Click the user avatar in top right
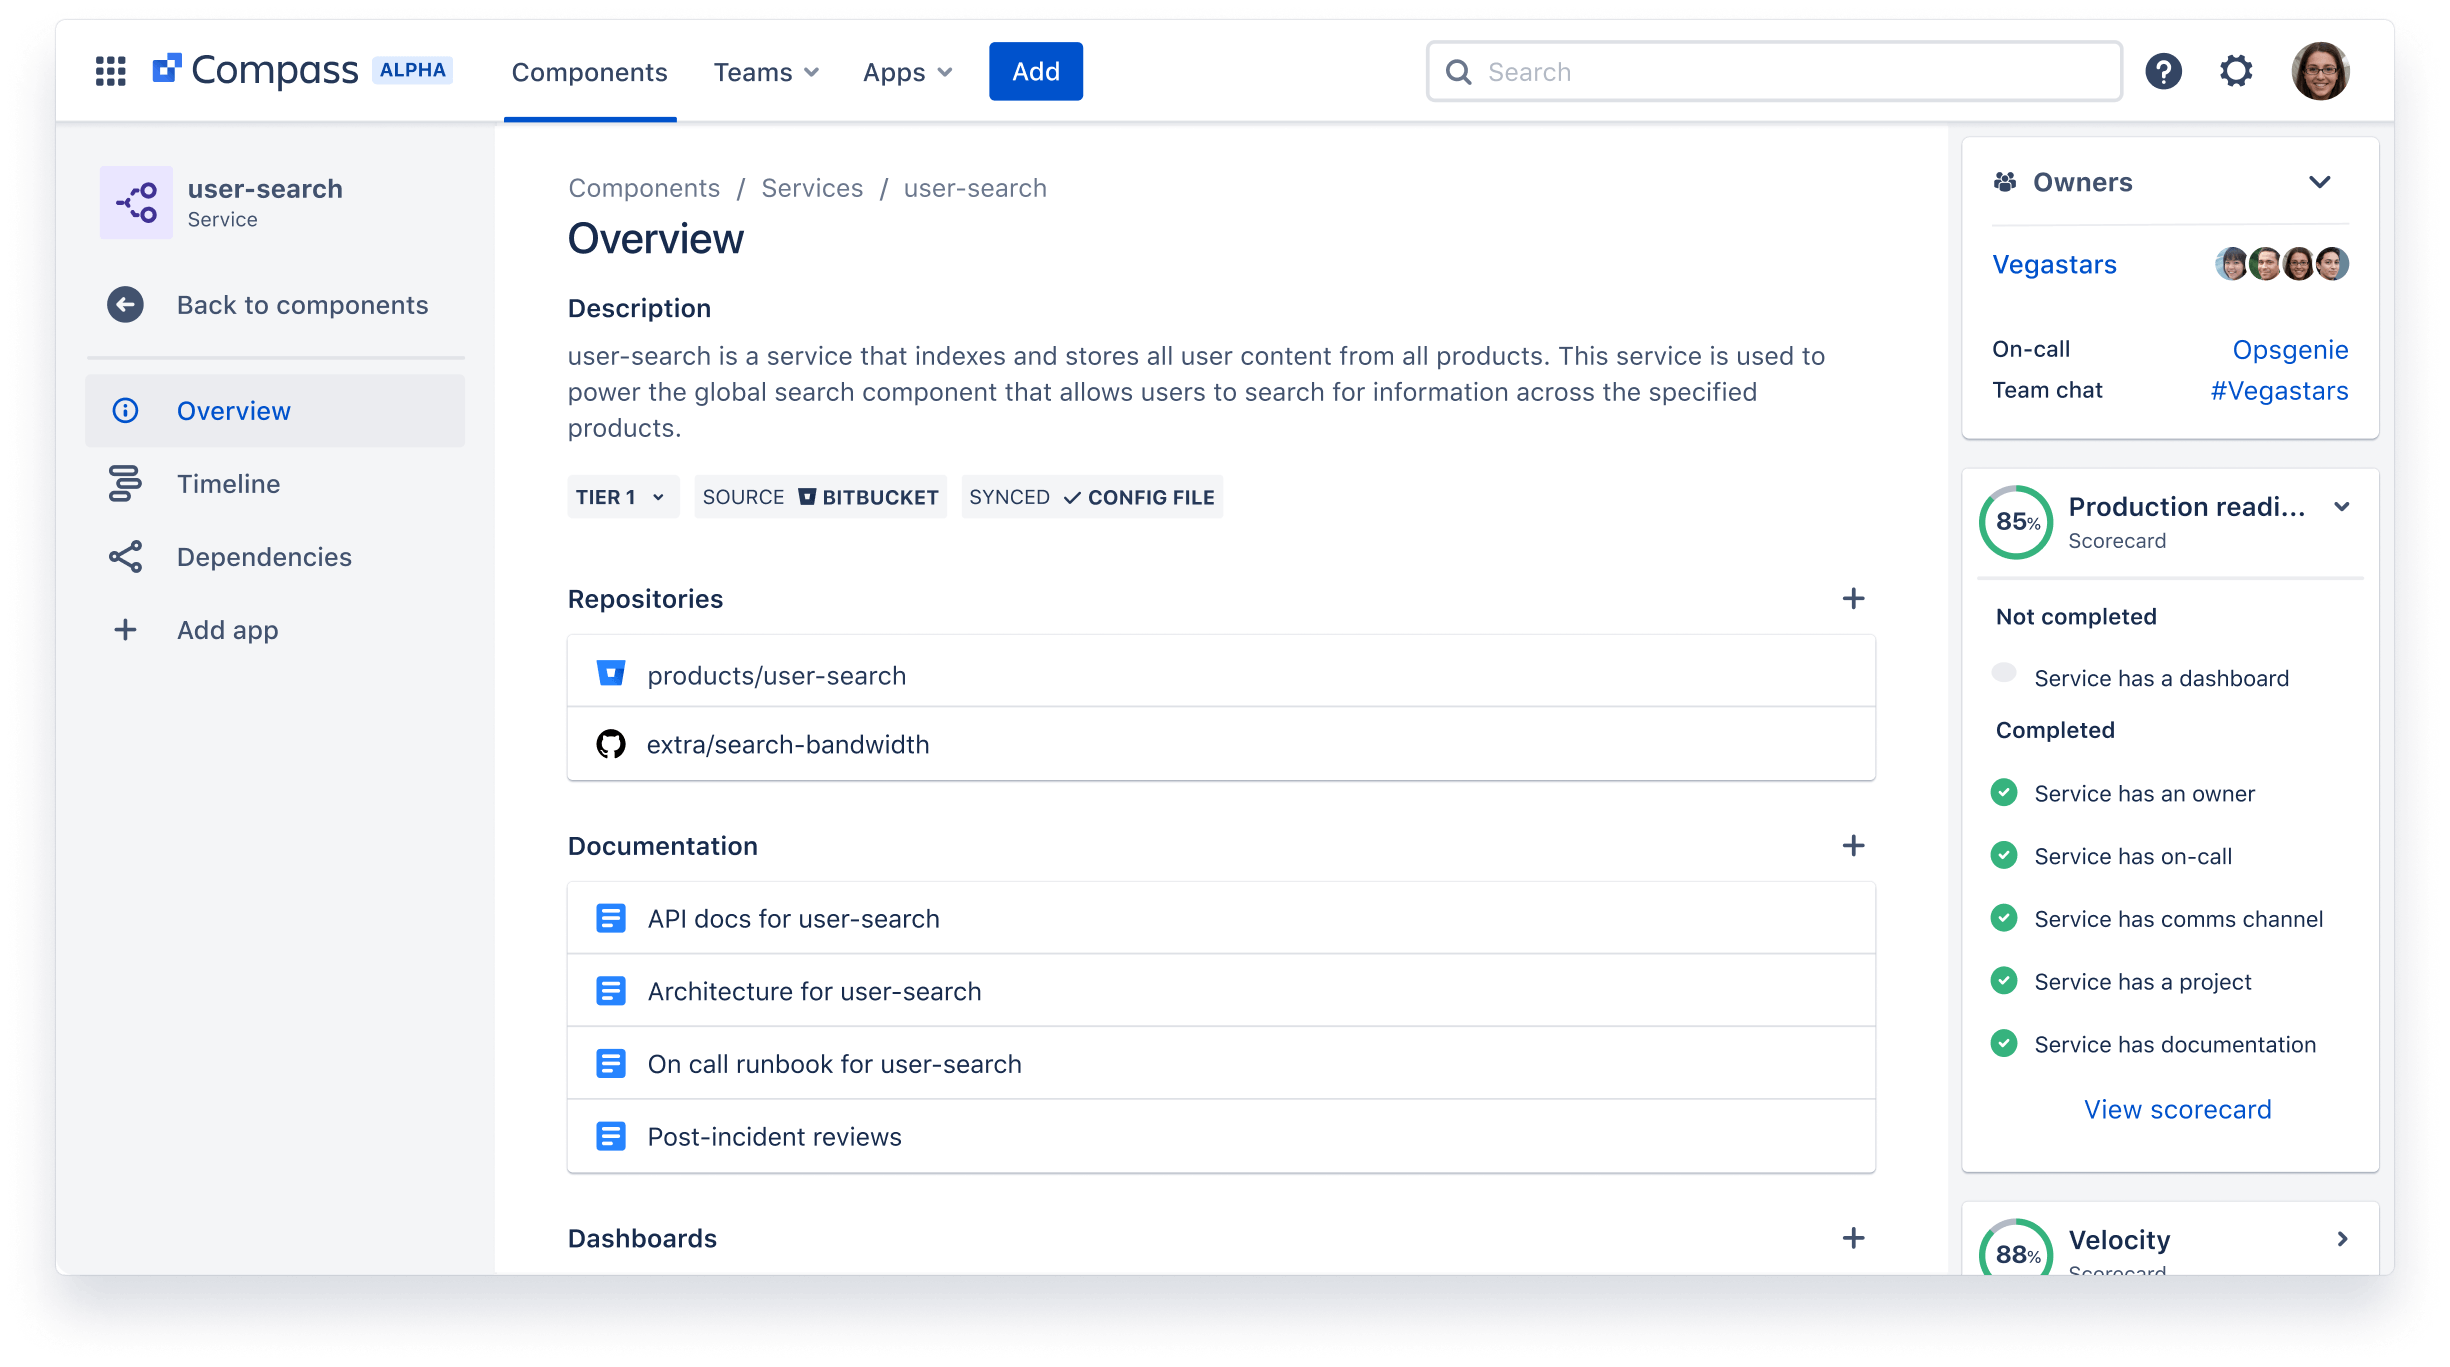This screenshot has height=1367, width=2450. 2322,71
